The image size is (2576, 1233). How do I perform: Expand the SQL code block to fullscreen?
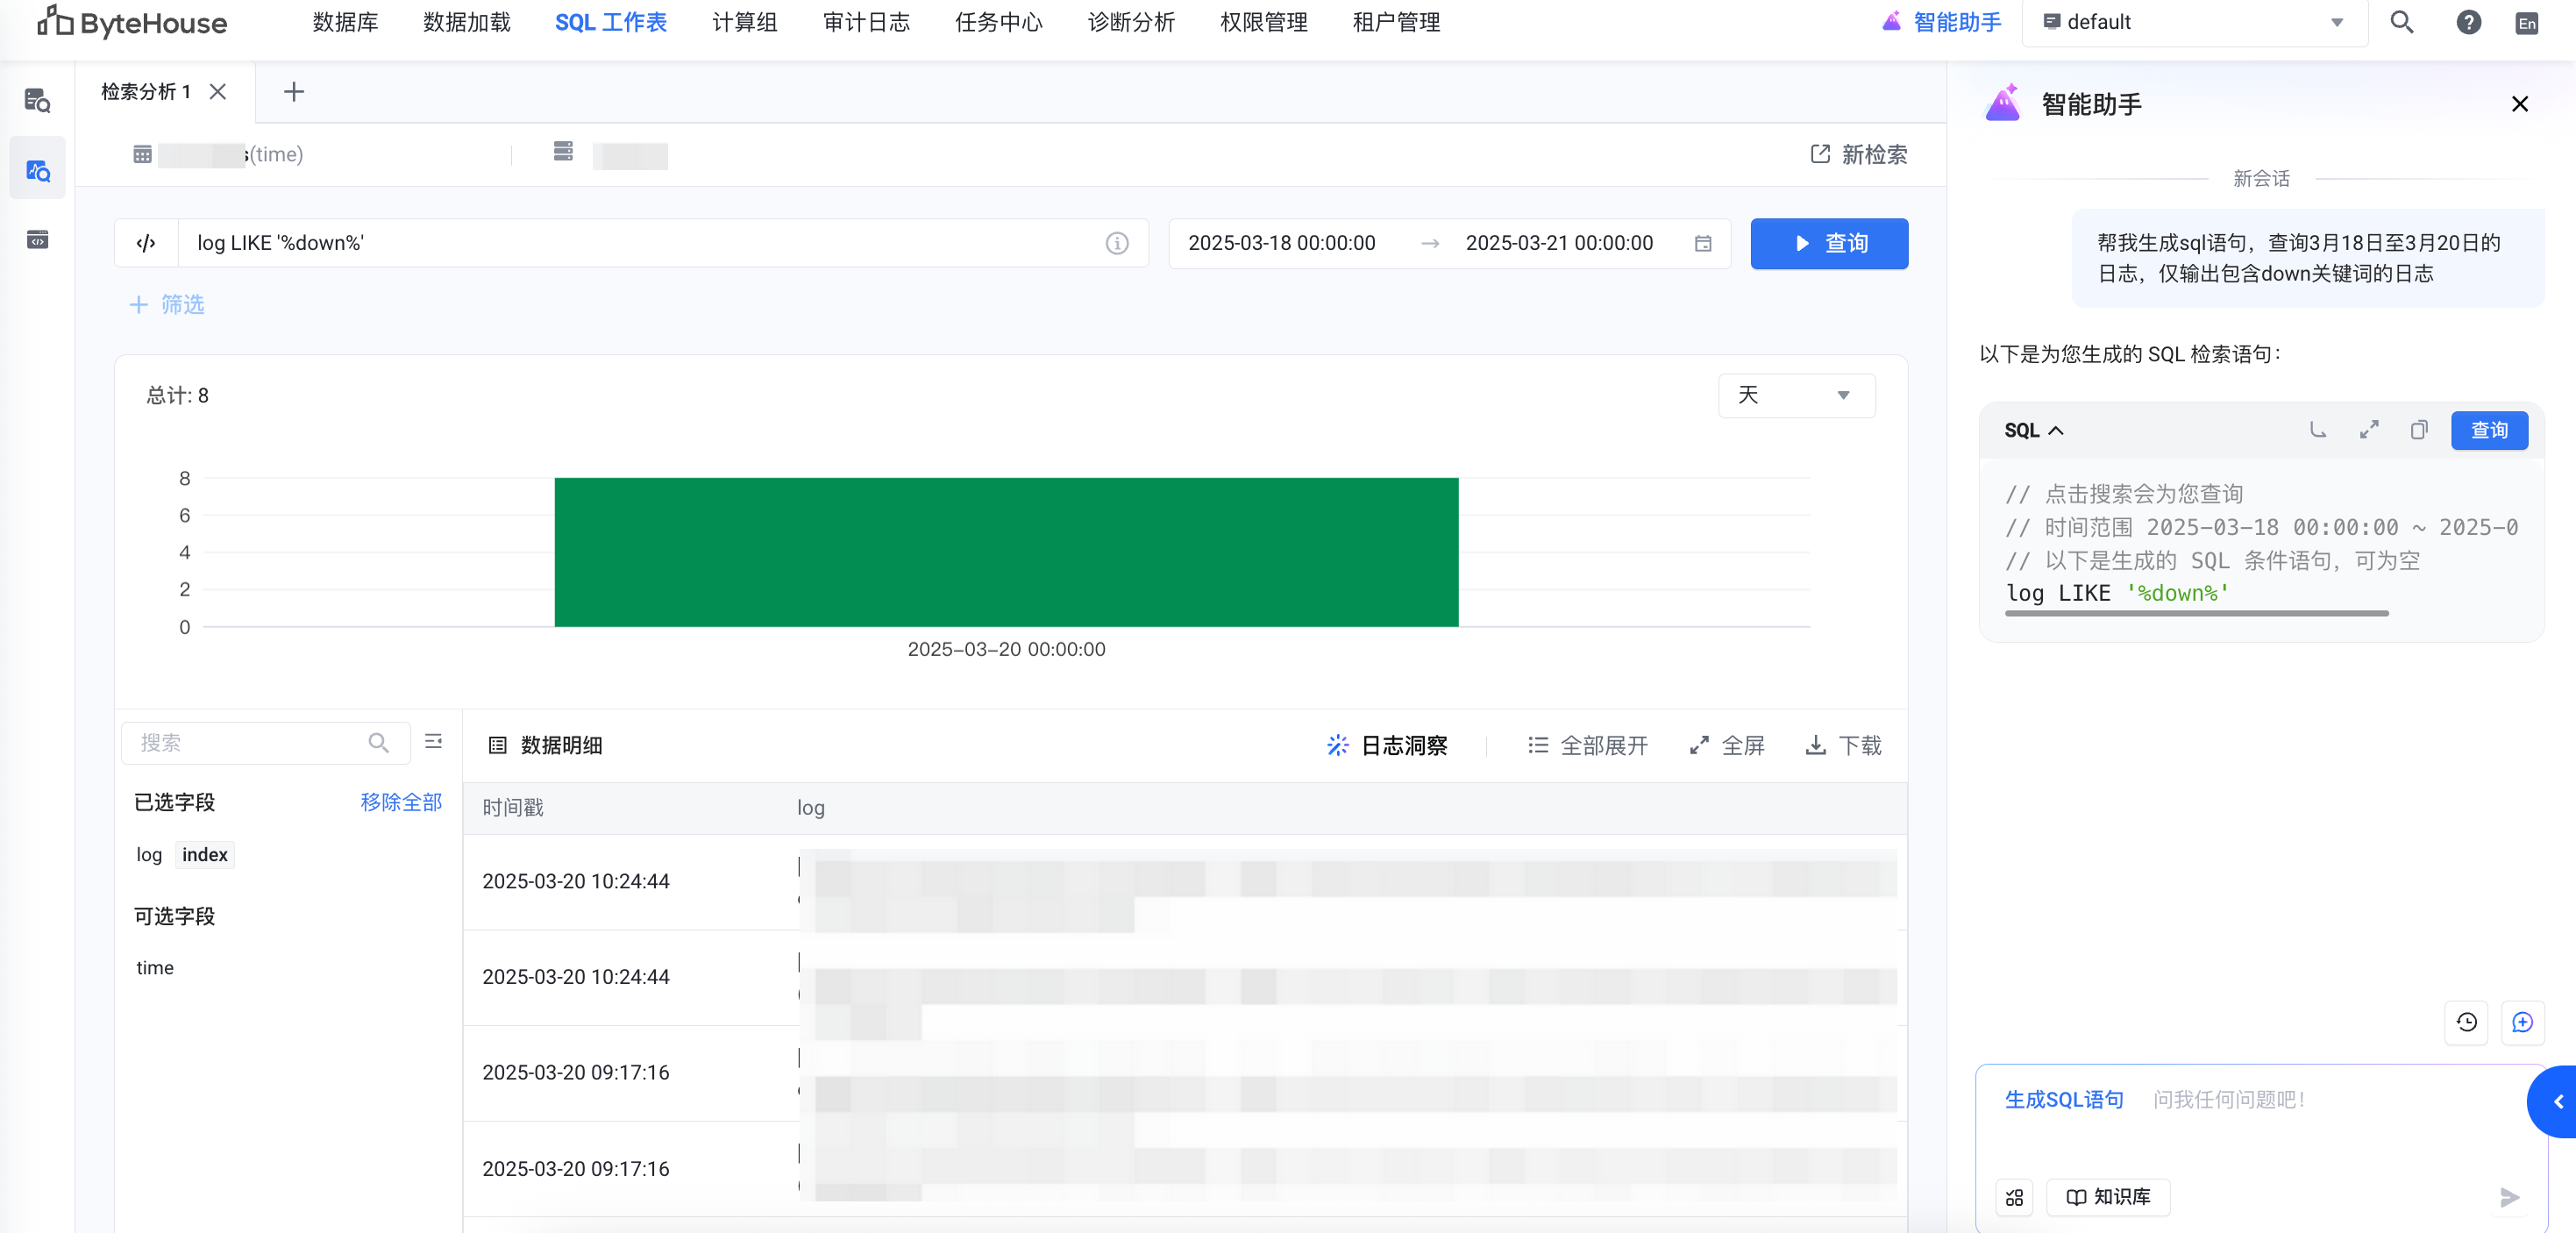[2368, 430]
